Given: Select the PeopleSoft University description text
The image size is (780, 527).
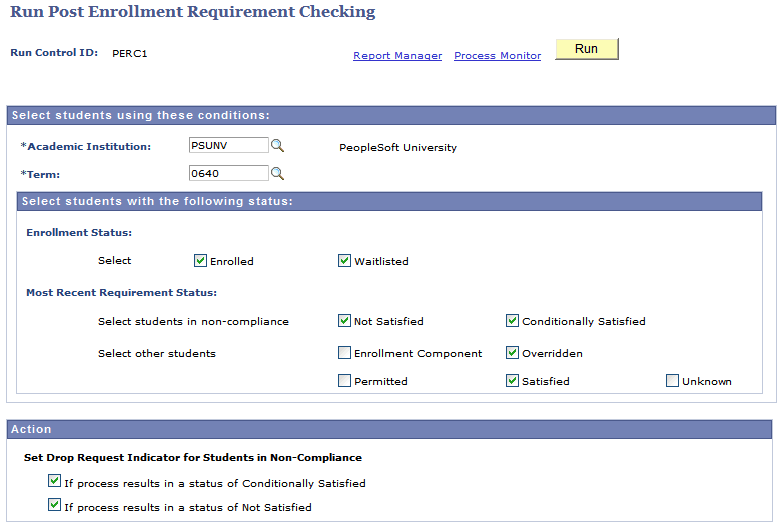Looking at the screenshot, I should coord(398,148).
